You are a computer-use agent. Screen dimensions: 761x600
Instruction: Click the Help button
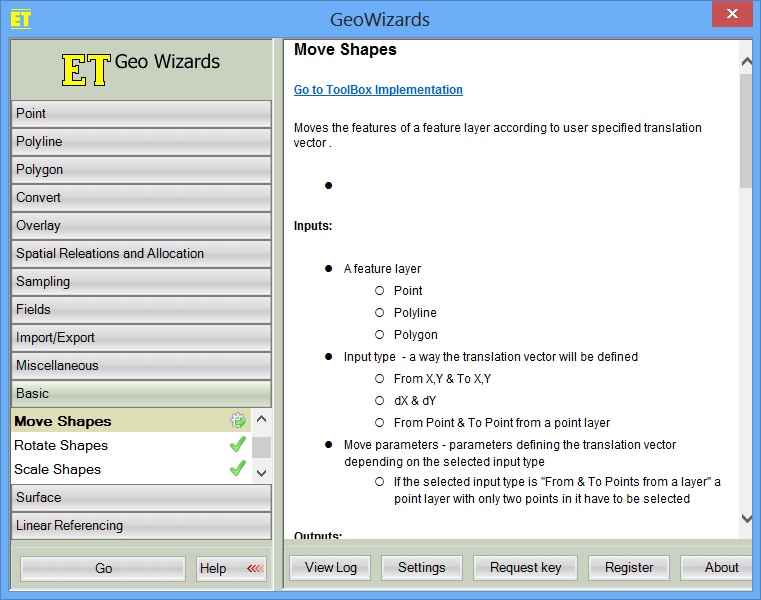coord(232,568)
